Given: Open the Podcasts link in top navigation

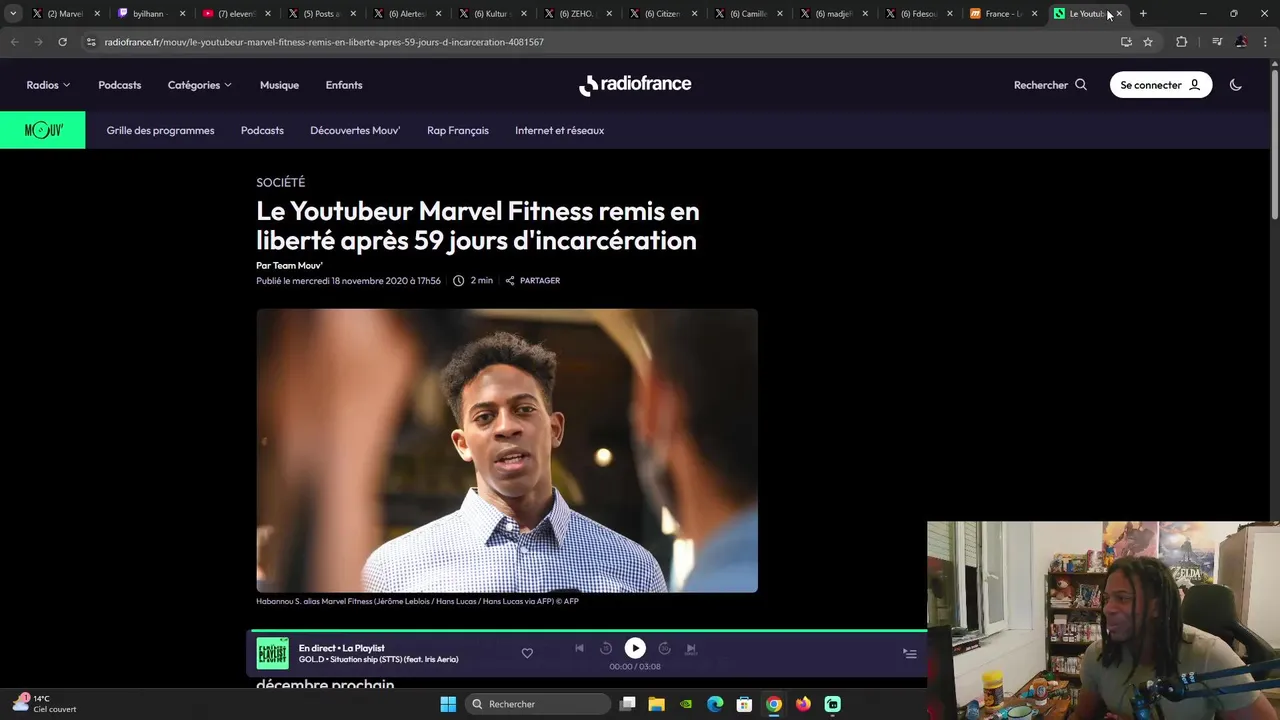Looking at the screenshot, I should point(119,85).
